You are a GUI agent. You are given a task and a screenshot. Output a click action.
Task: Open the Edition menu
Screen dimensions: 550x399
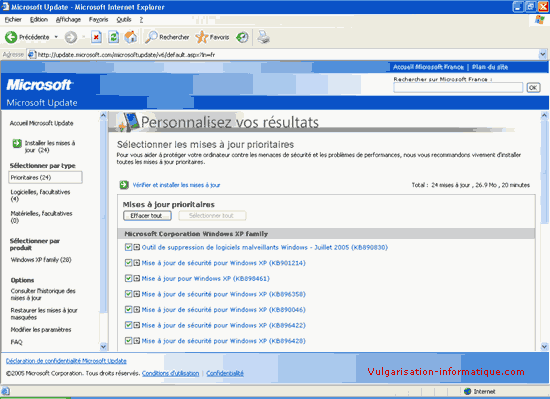(39, 20)
